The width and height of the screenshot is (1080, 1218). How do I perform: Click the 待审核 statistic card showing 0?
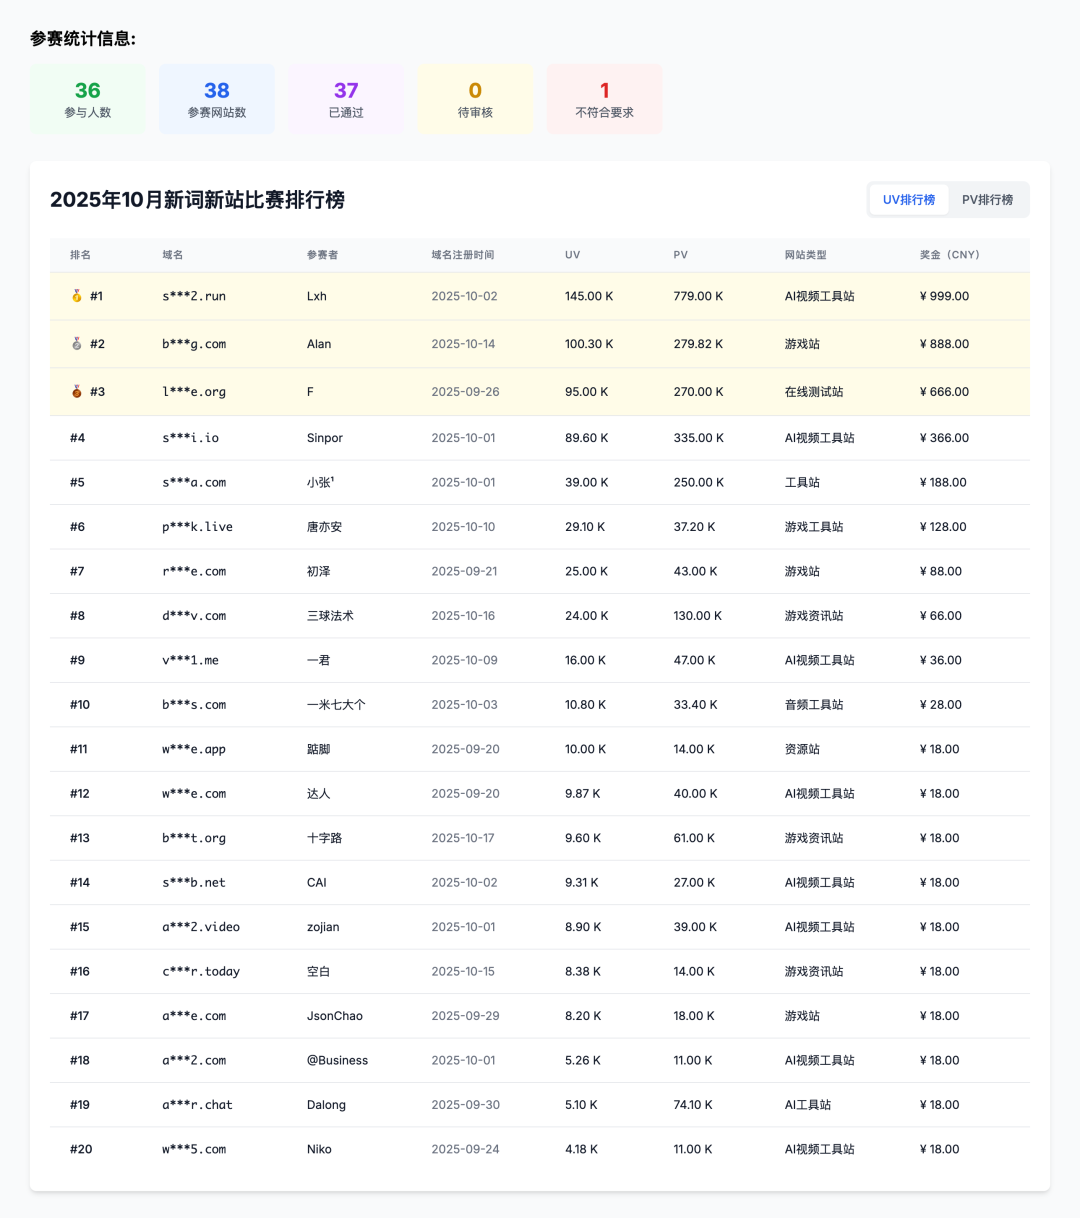(x=475, y=98)
